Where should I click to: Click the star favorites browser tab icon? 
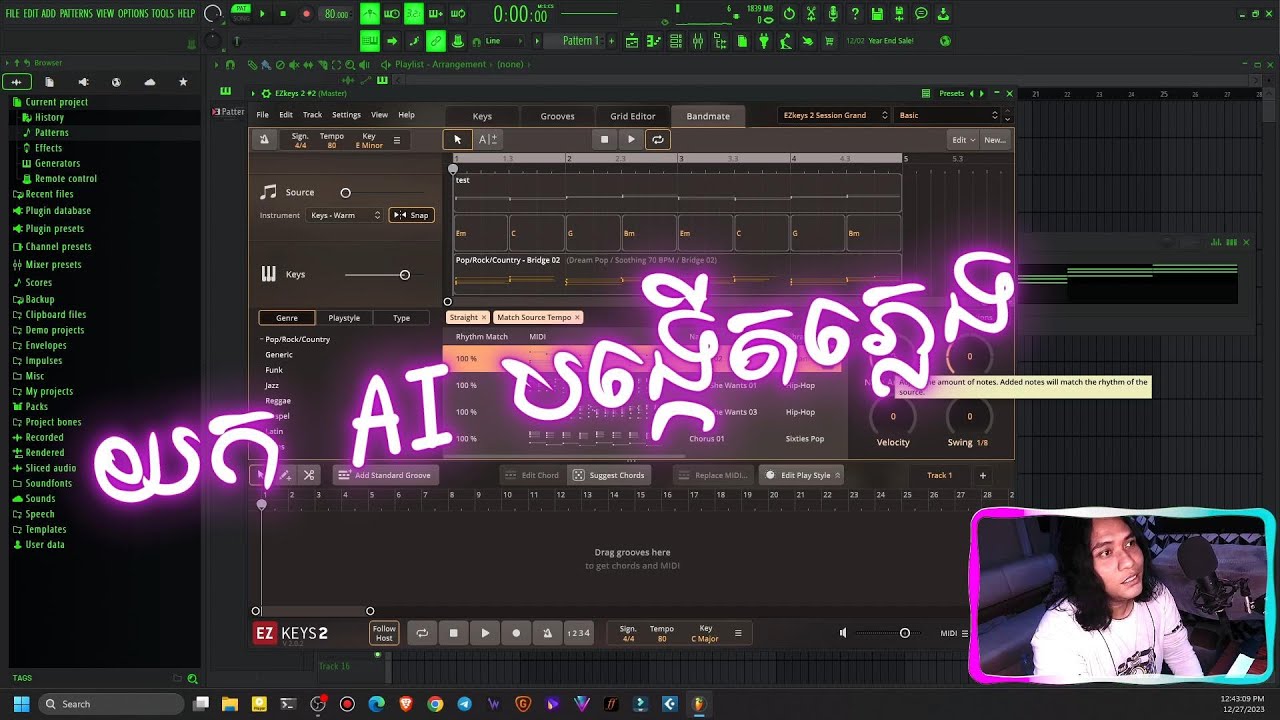183,82
